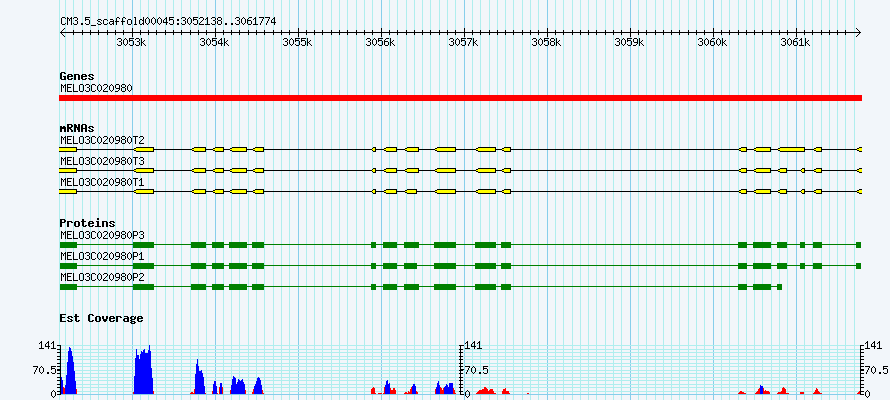Click the left arrowhead of the coordinate ruler
Viewport: 890px width, 400px height.
(62, 32)
